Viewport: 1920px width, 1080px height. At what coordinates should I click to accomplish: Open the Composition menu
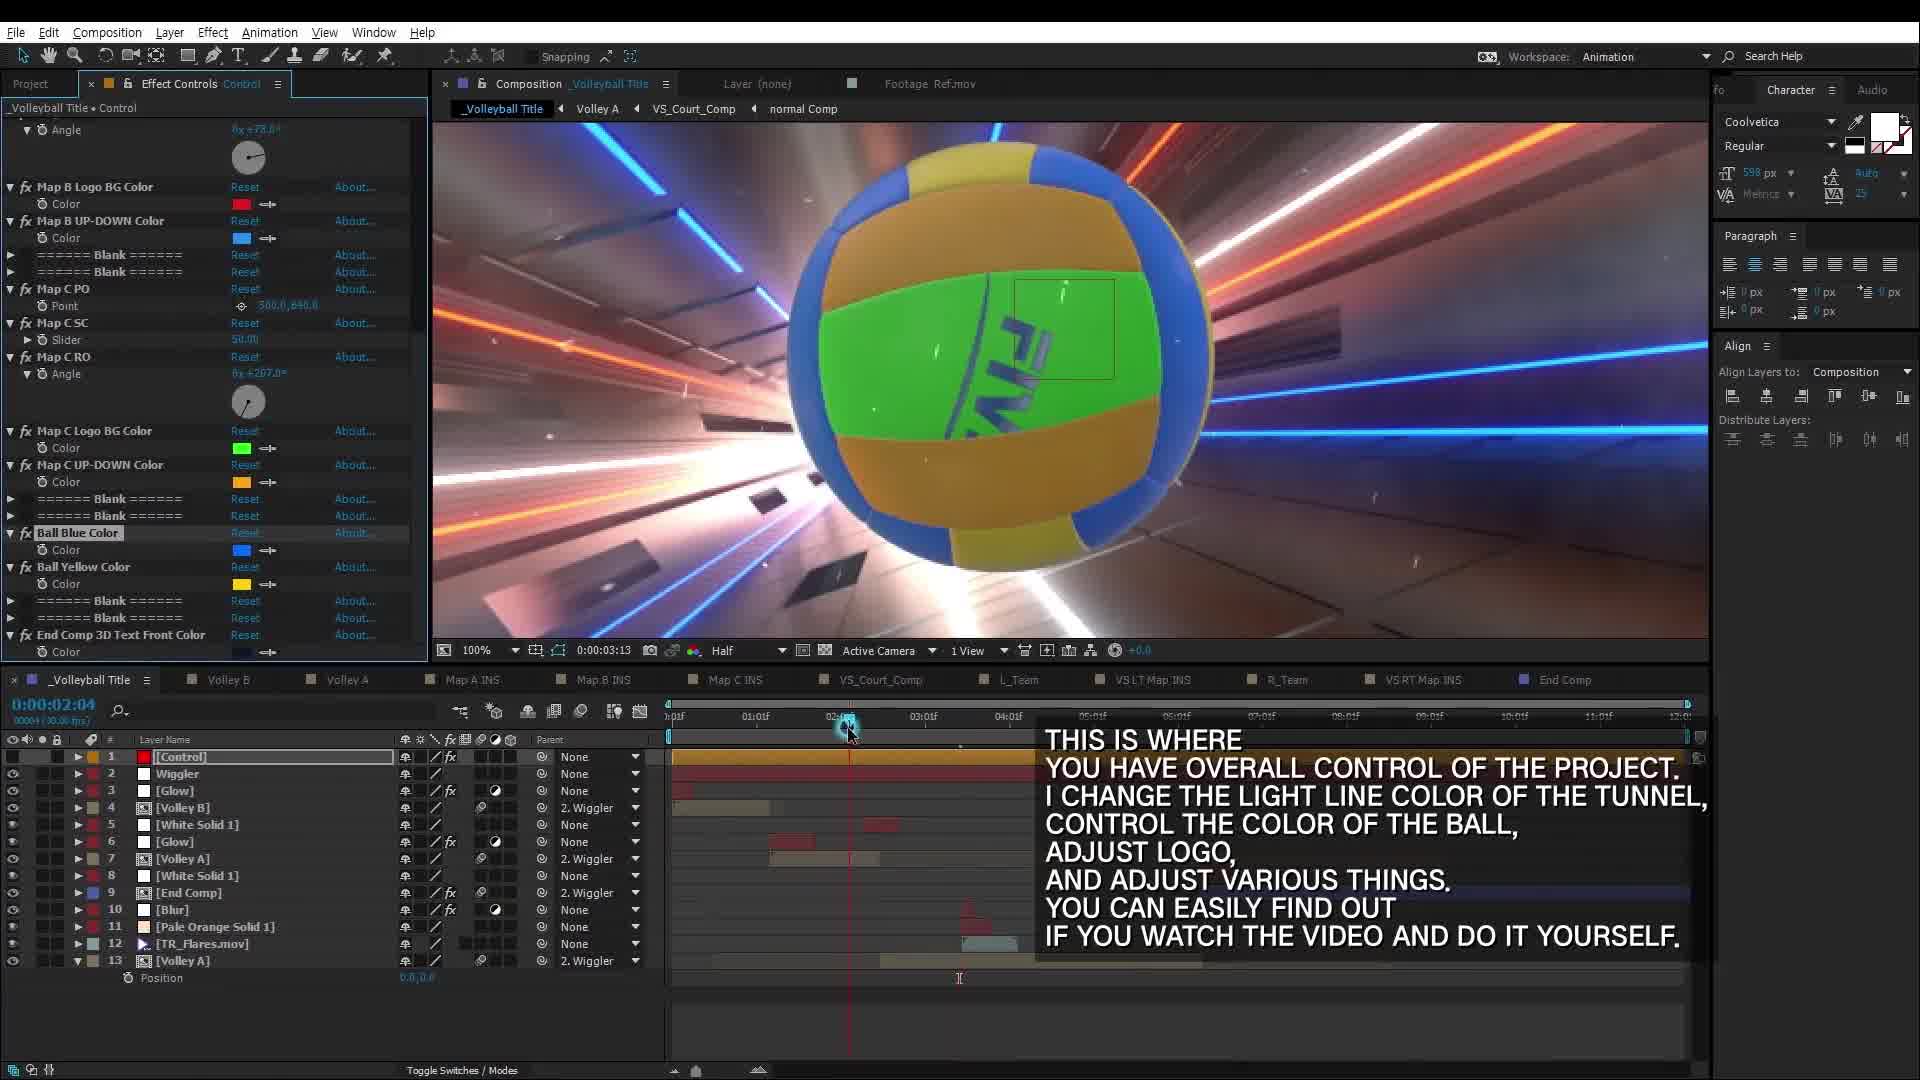(107, 32)
